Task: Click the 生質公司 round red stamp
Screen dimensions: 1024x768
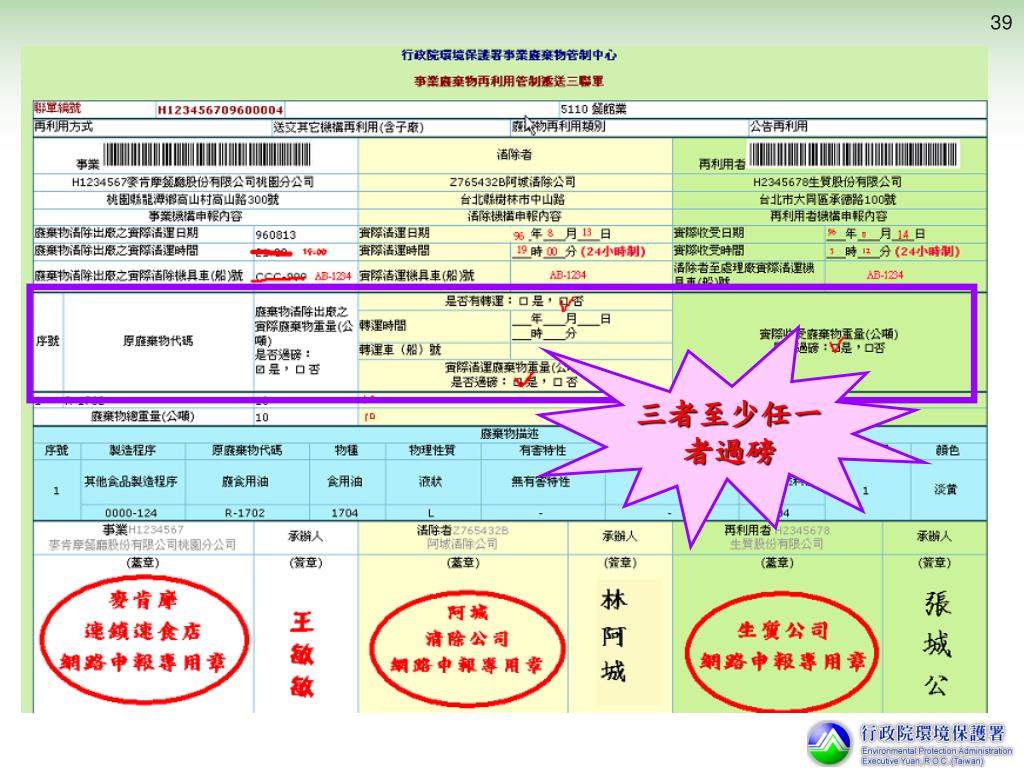Action: [x=781, y=651]
